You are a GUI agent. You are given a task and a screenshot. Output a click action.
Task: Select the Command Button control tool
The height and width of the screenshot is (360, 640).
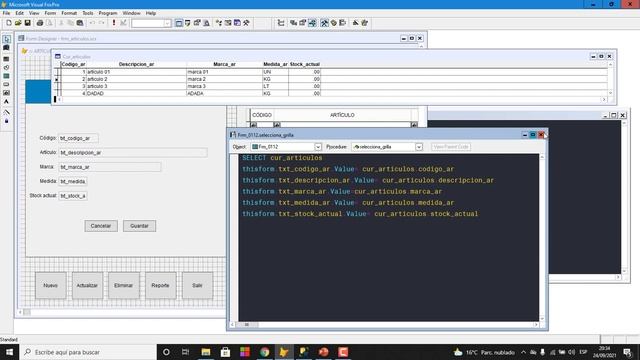7,84
